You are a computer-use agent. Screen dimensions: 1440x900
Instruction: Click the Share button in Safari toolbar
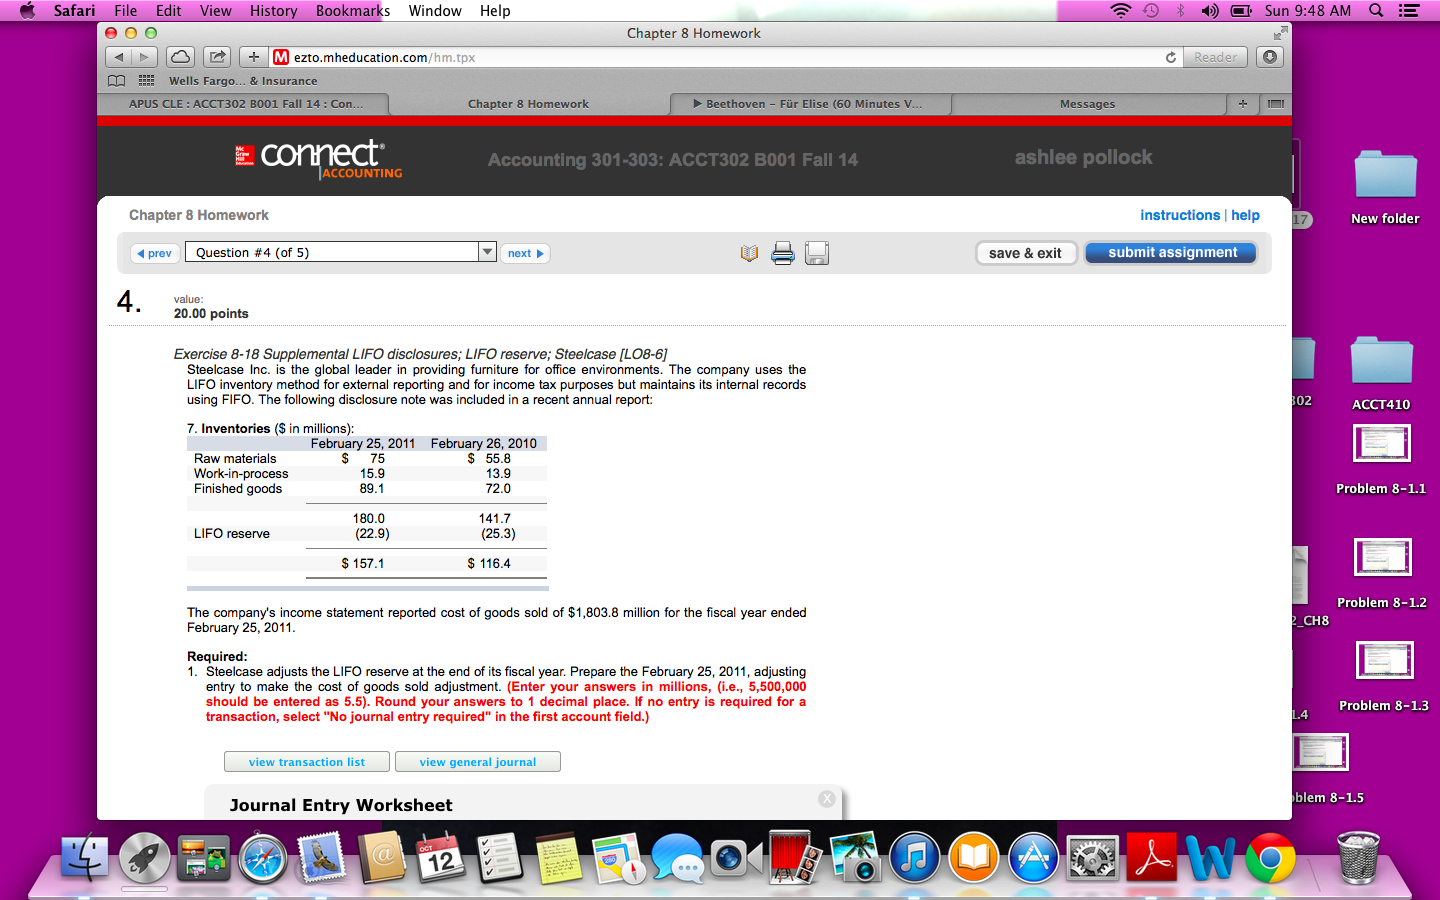click(217, 57)
